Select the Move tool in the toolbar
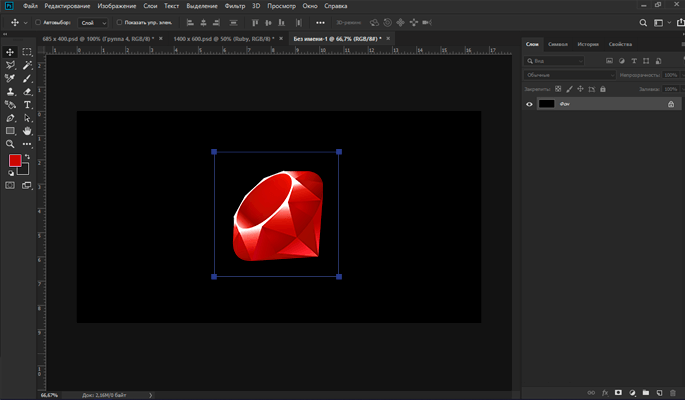Image resolution: width=685 pixels, height=400 pixels. click(x=10, y=51)
